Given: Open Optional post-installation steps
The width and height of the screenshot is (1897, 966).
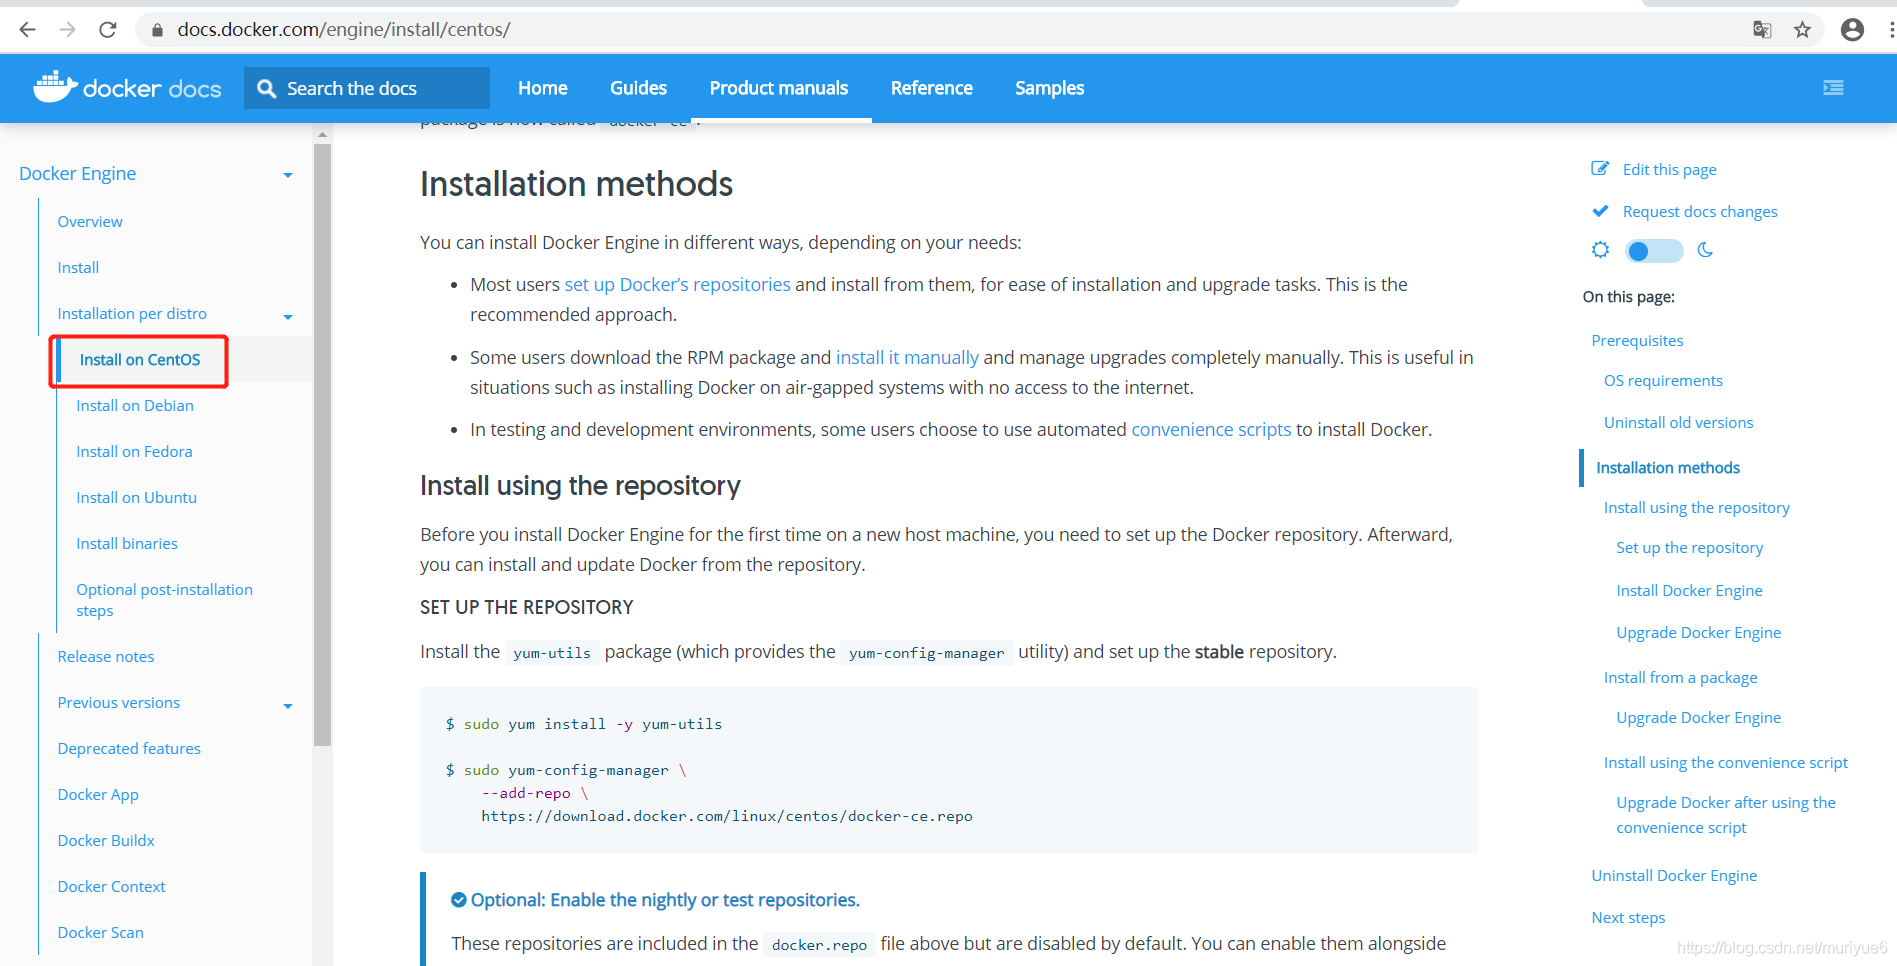Looking at the screenshot, I should 164,600.
